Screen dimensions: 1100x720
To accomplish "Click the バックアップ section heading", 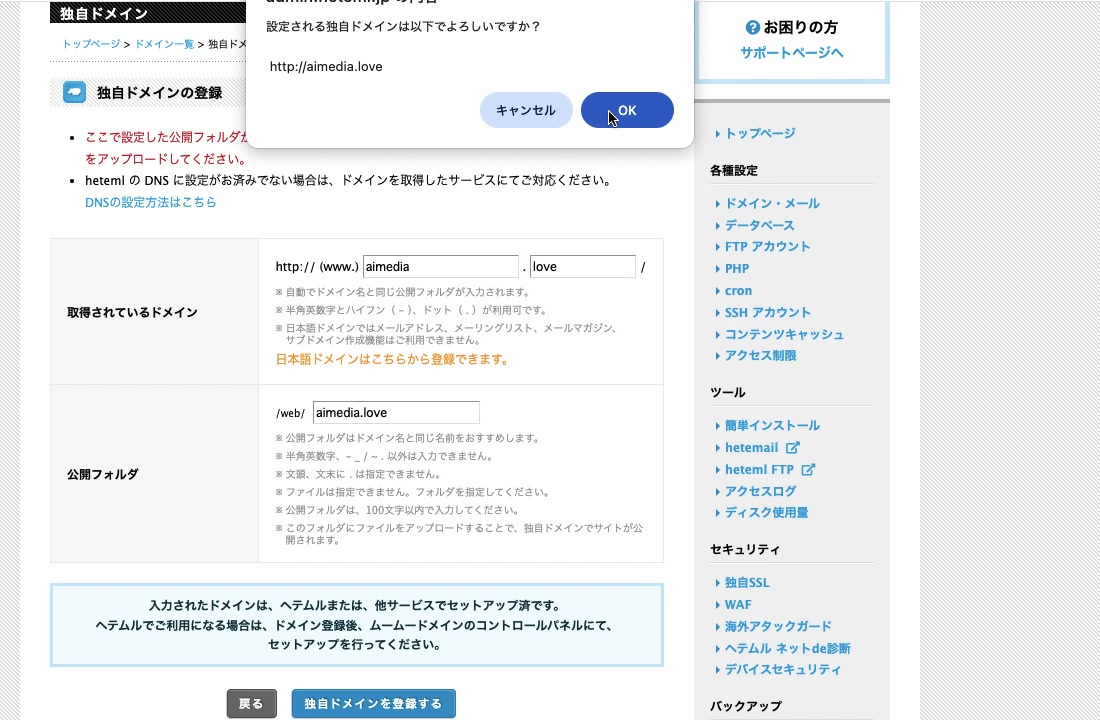I will pyautogui.click(x=746, y=706).
